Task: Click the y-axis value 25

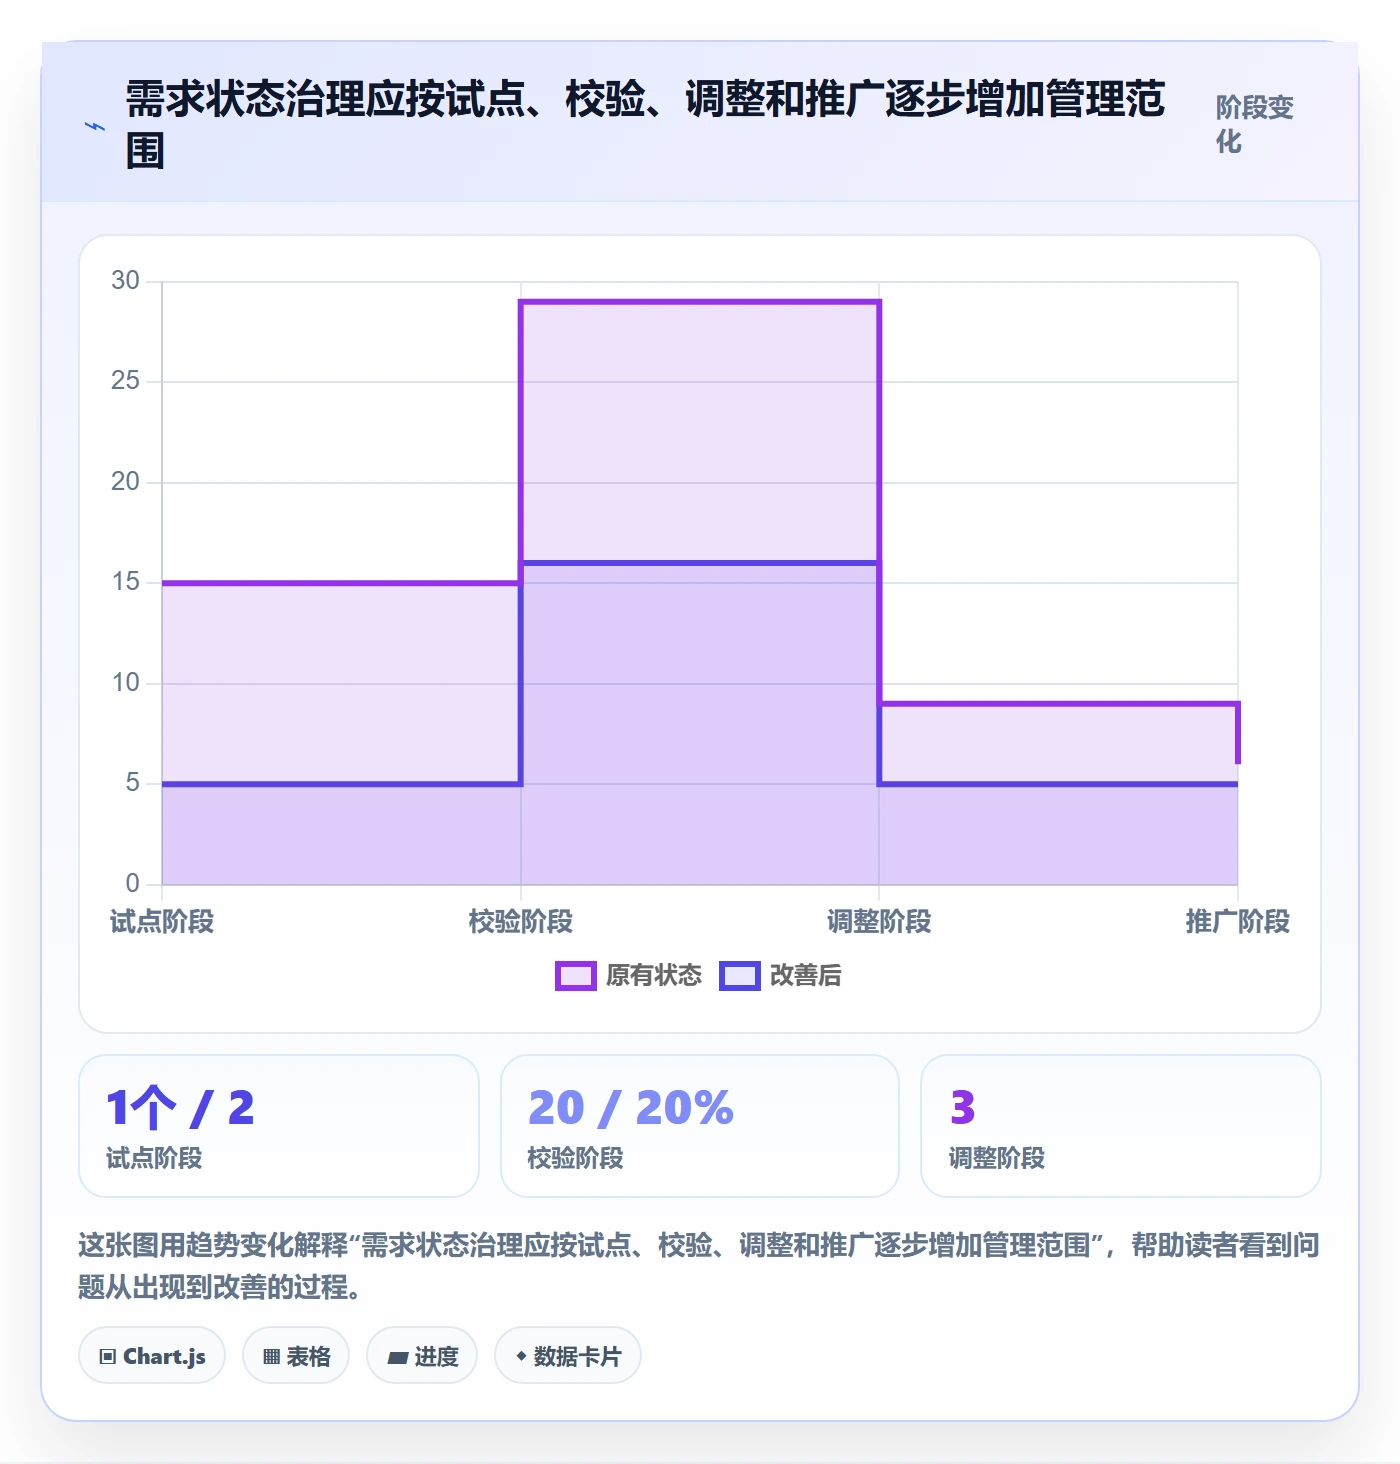Action: coord(125,381)
